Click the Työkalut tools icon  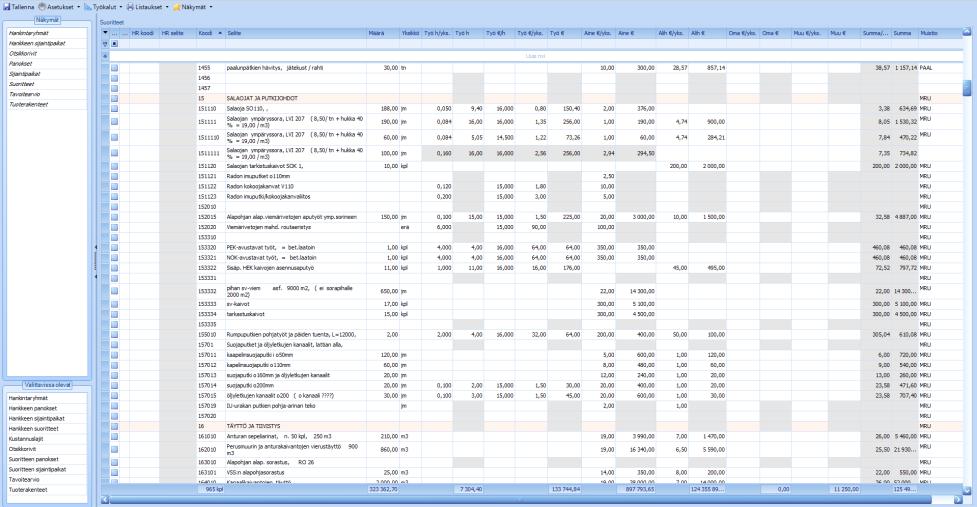[x=88, y=7]
